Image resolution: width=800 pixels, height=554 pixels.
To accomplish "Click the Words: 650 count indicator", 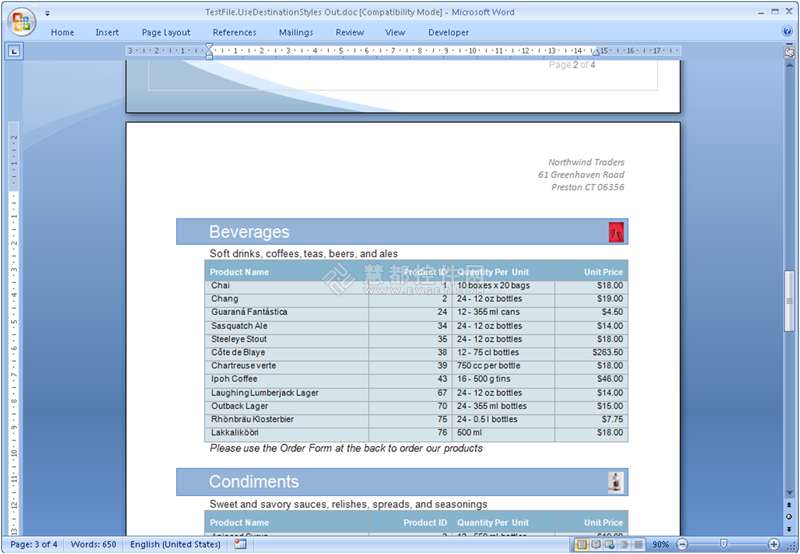I will (x=93, y=544).
